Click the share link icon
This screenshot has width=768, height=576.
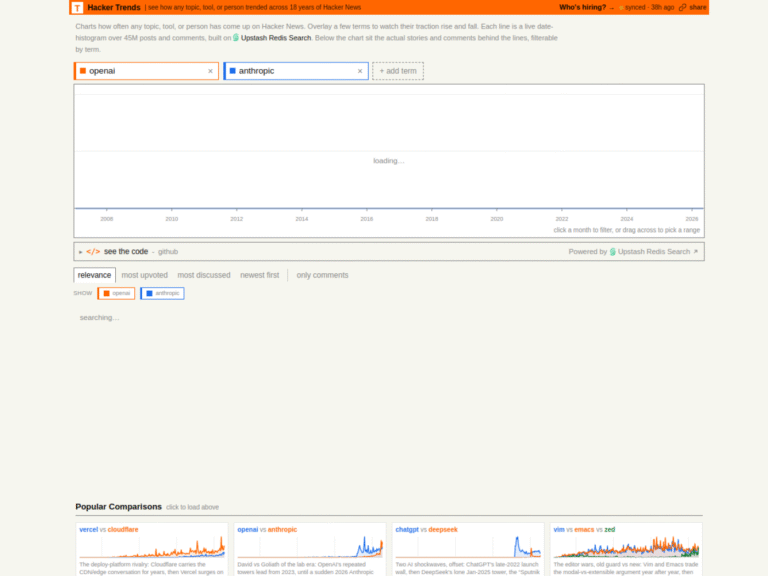coord(682,7)
